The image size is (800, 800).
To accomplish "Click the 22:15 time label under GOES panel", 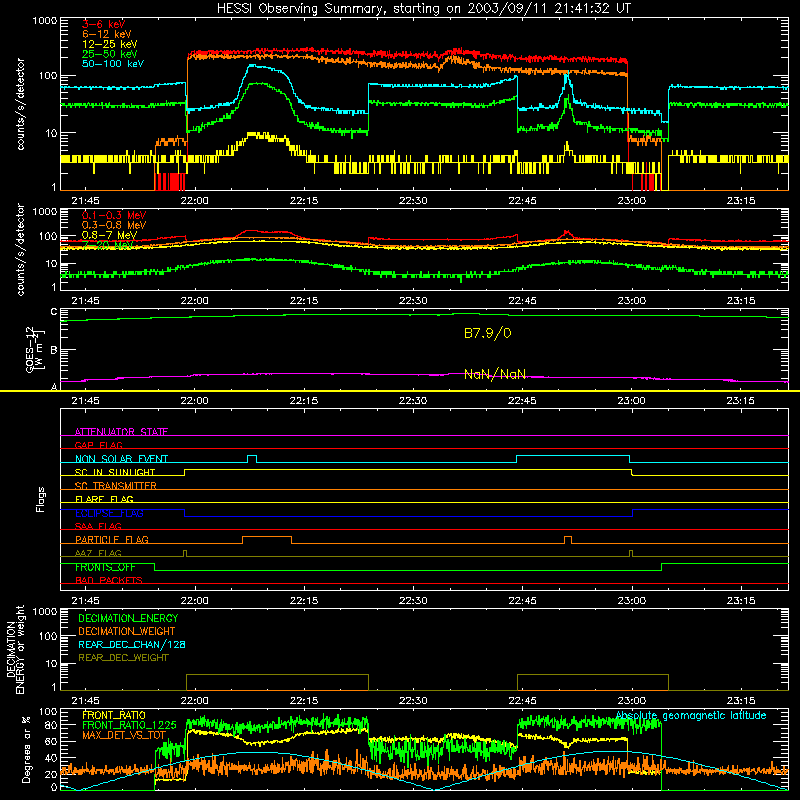I will click(x=304, y=401).
